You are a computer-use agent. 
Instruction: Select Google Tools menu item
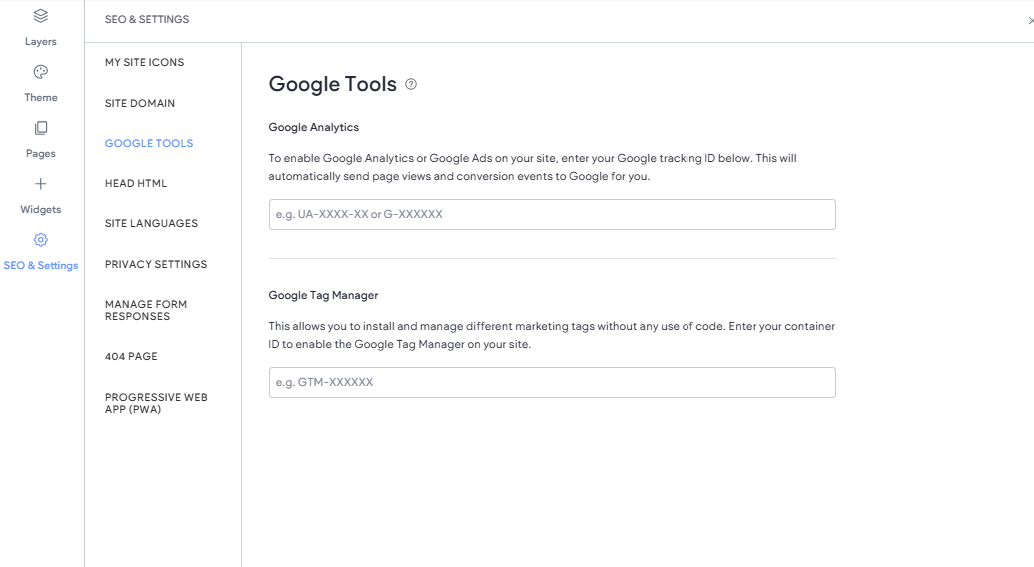tap(149, 144)
